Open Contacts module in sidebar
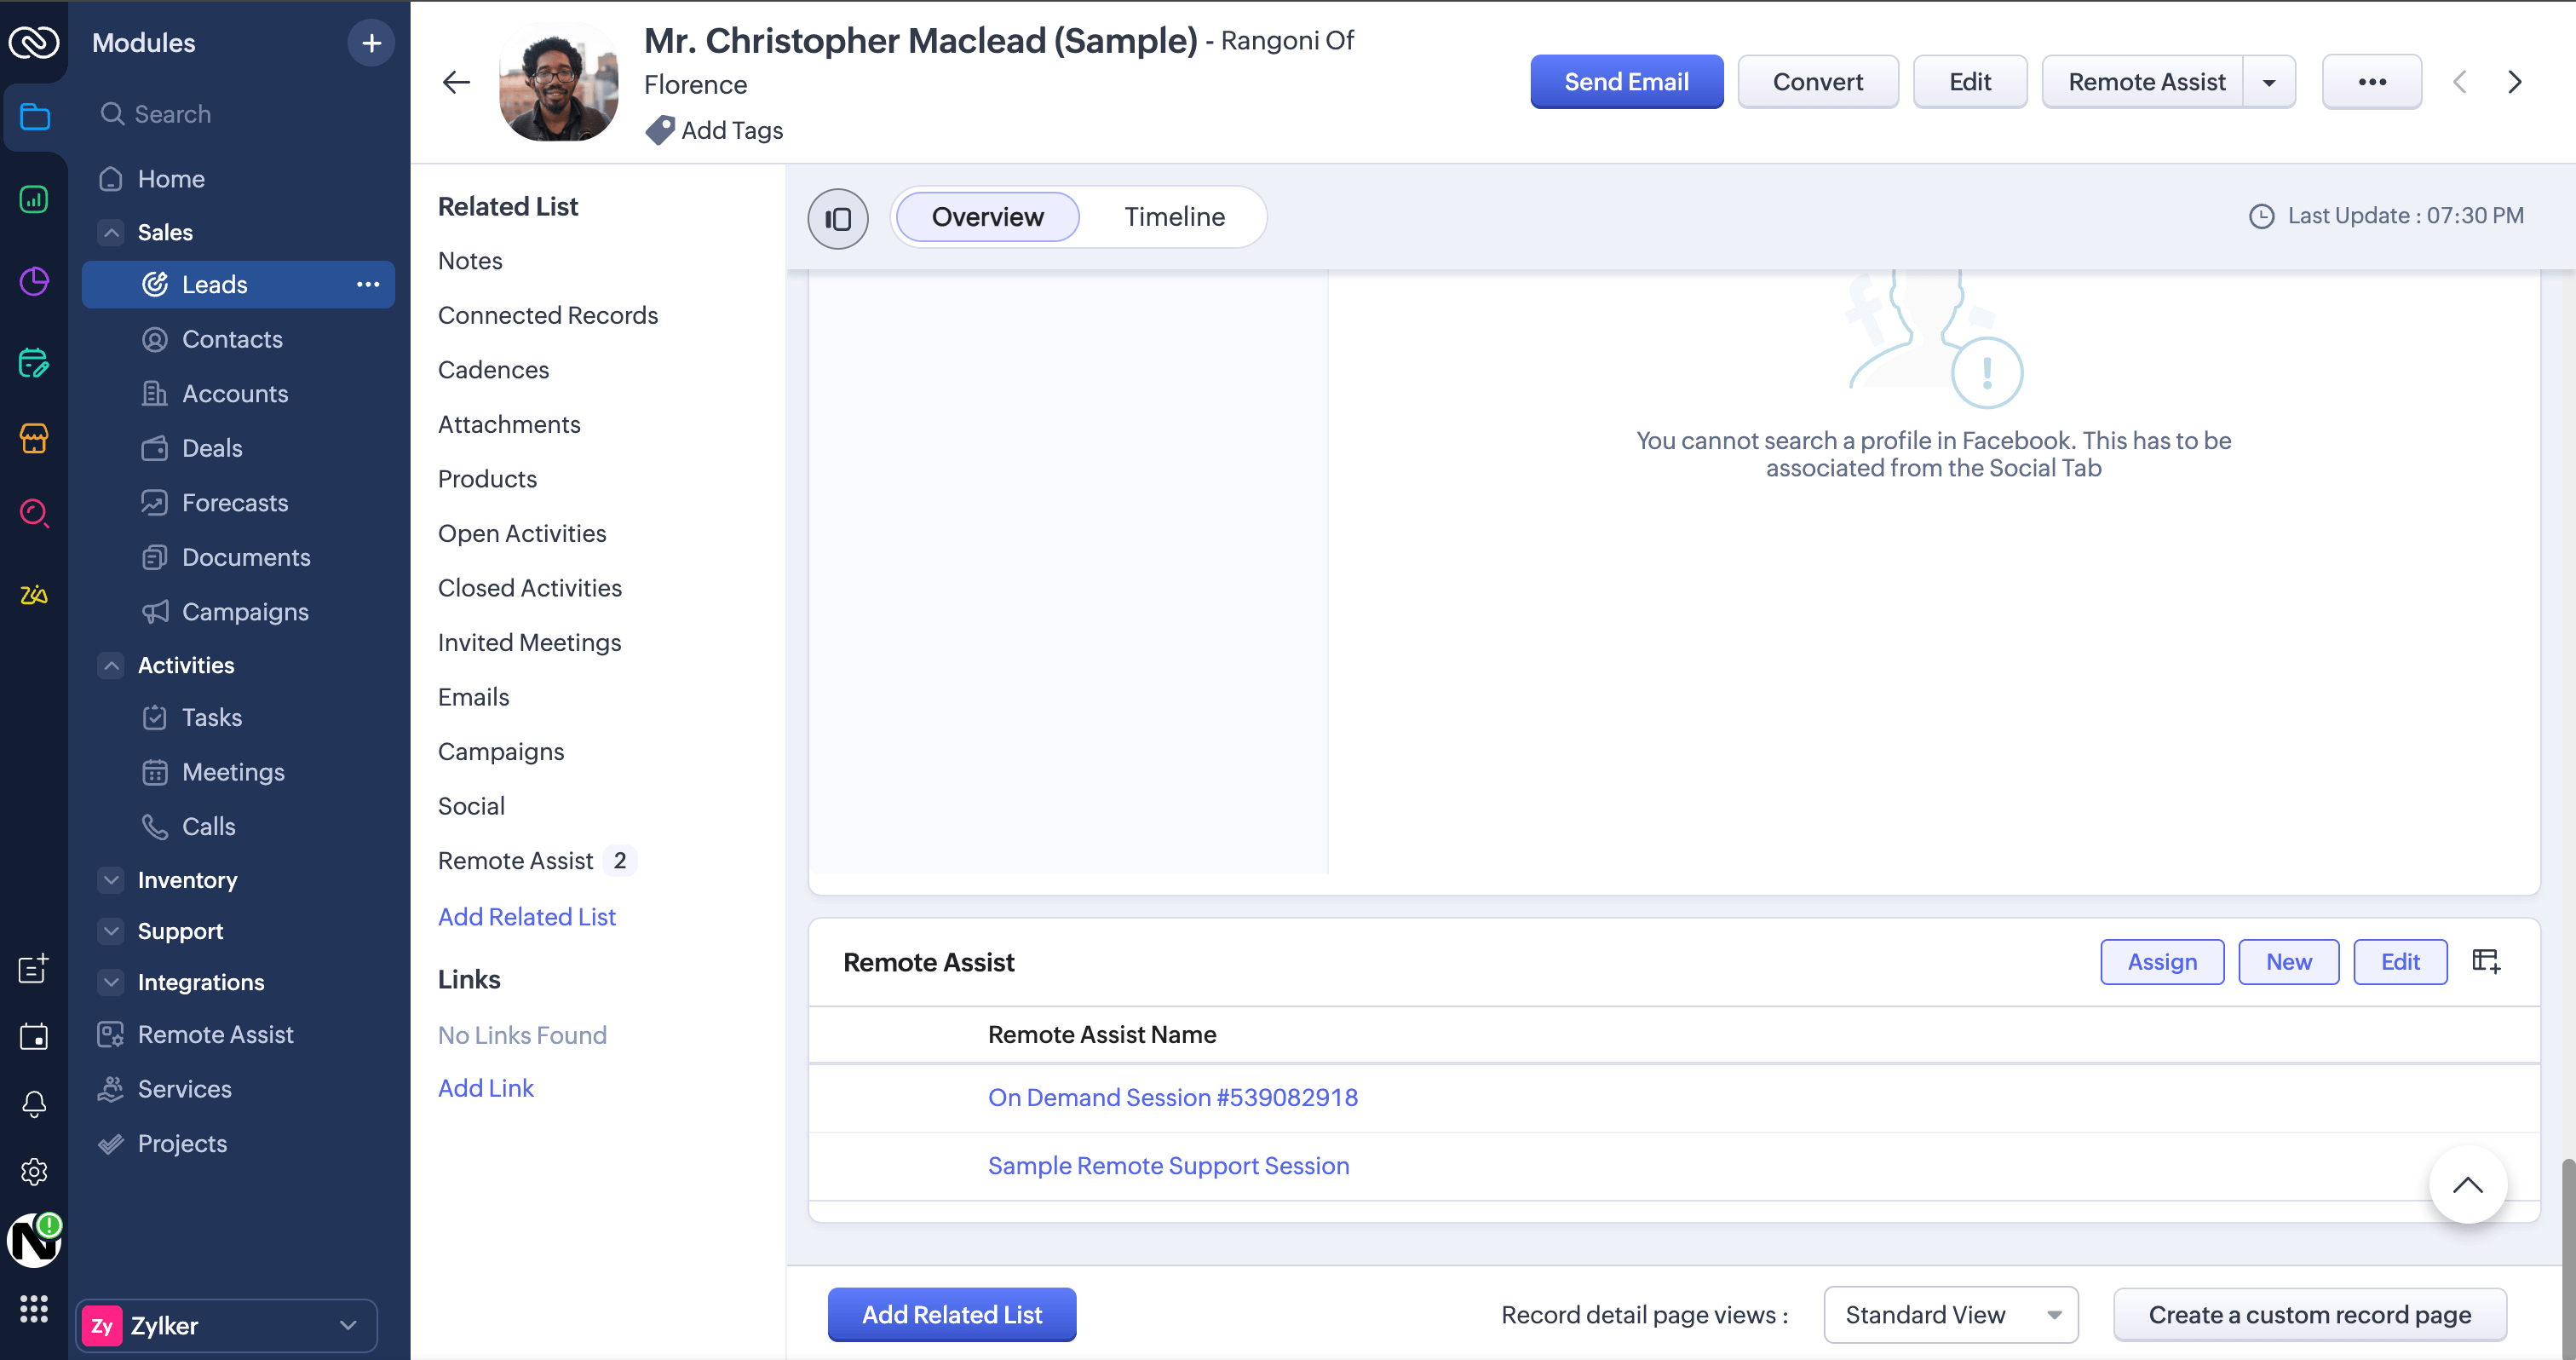The image size is (2576, 1360). coord(232,339)
